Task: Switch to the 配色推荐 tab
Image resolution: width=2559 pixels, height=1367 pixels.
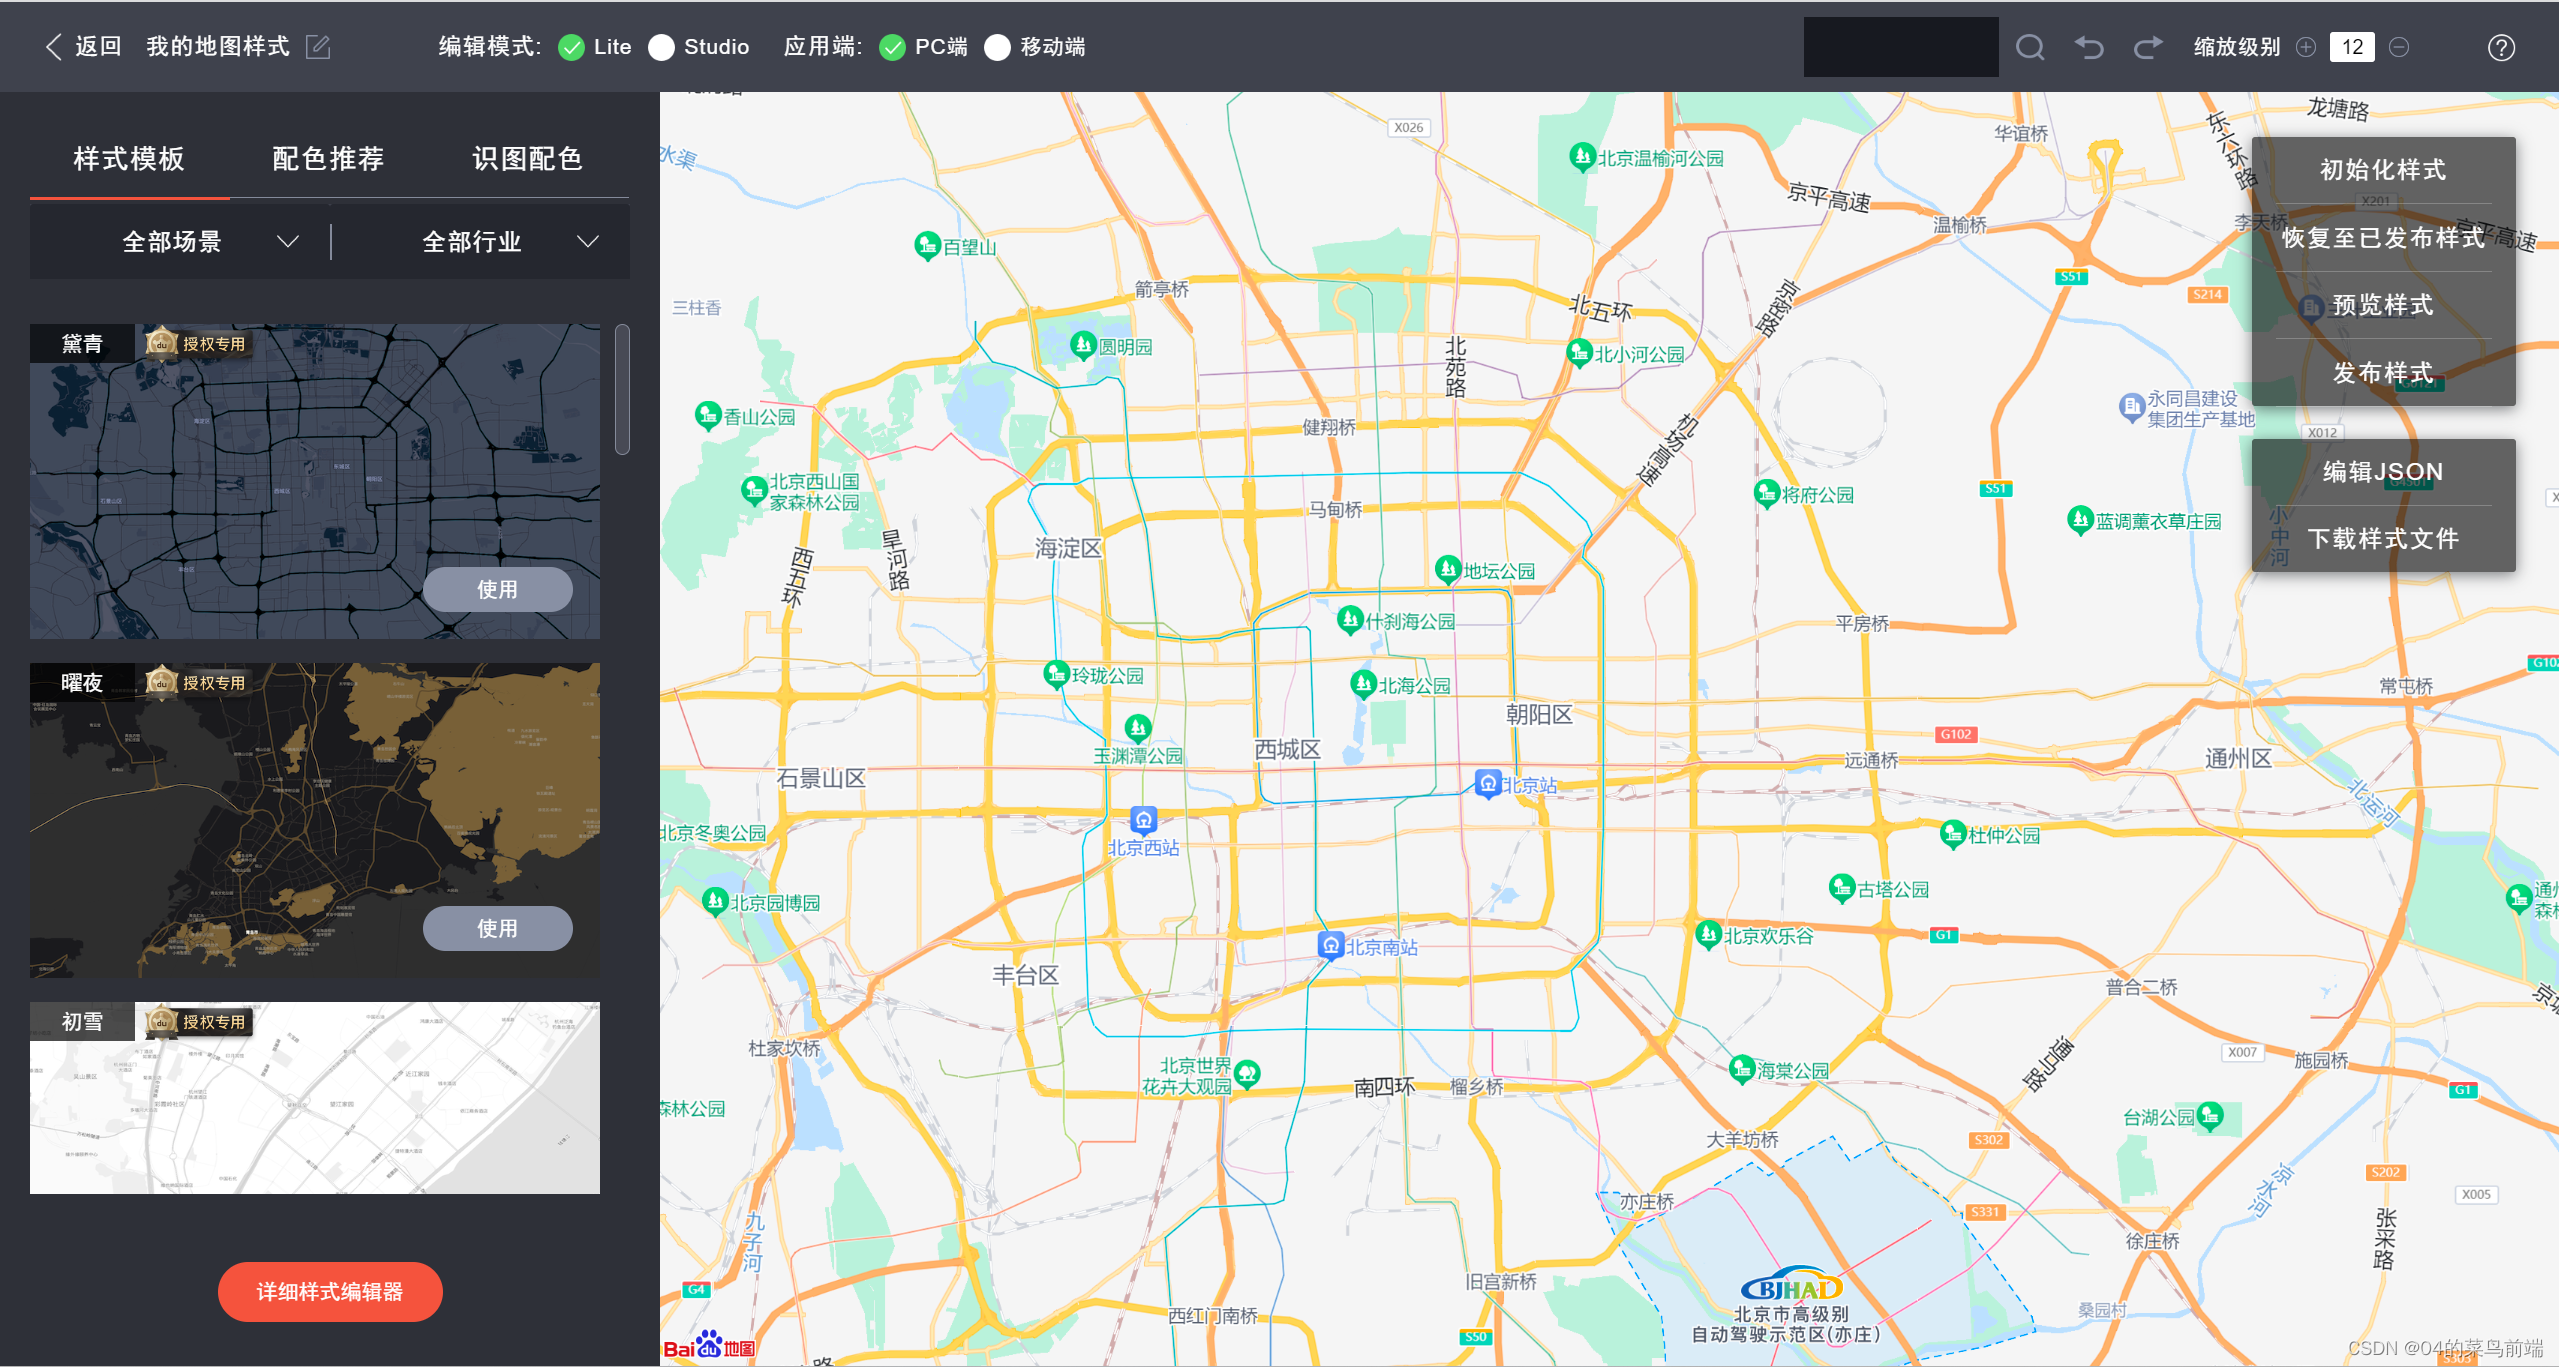Action: point(329,158)
